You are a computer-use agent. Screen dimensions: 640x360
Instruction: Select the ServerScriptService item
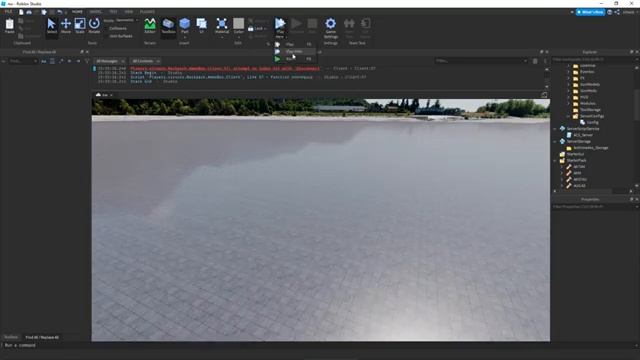582,129
